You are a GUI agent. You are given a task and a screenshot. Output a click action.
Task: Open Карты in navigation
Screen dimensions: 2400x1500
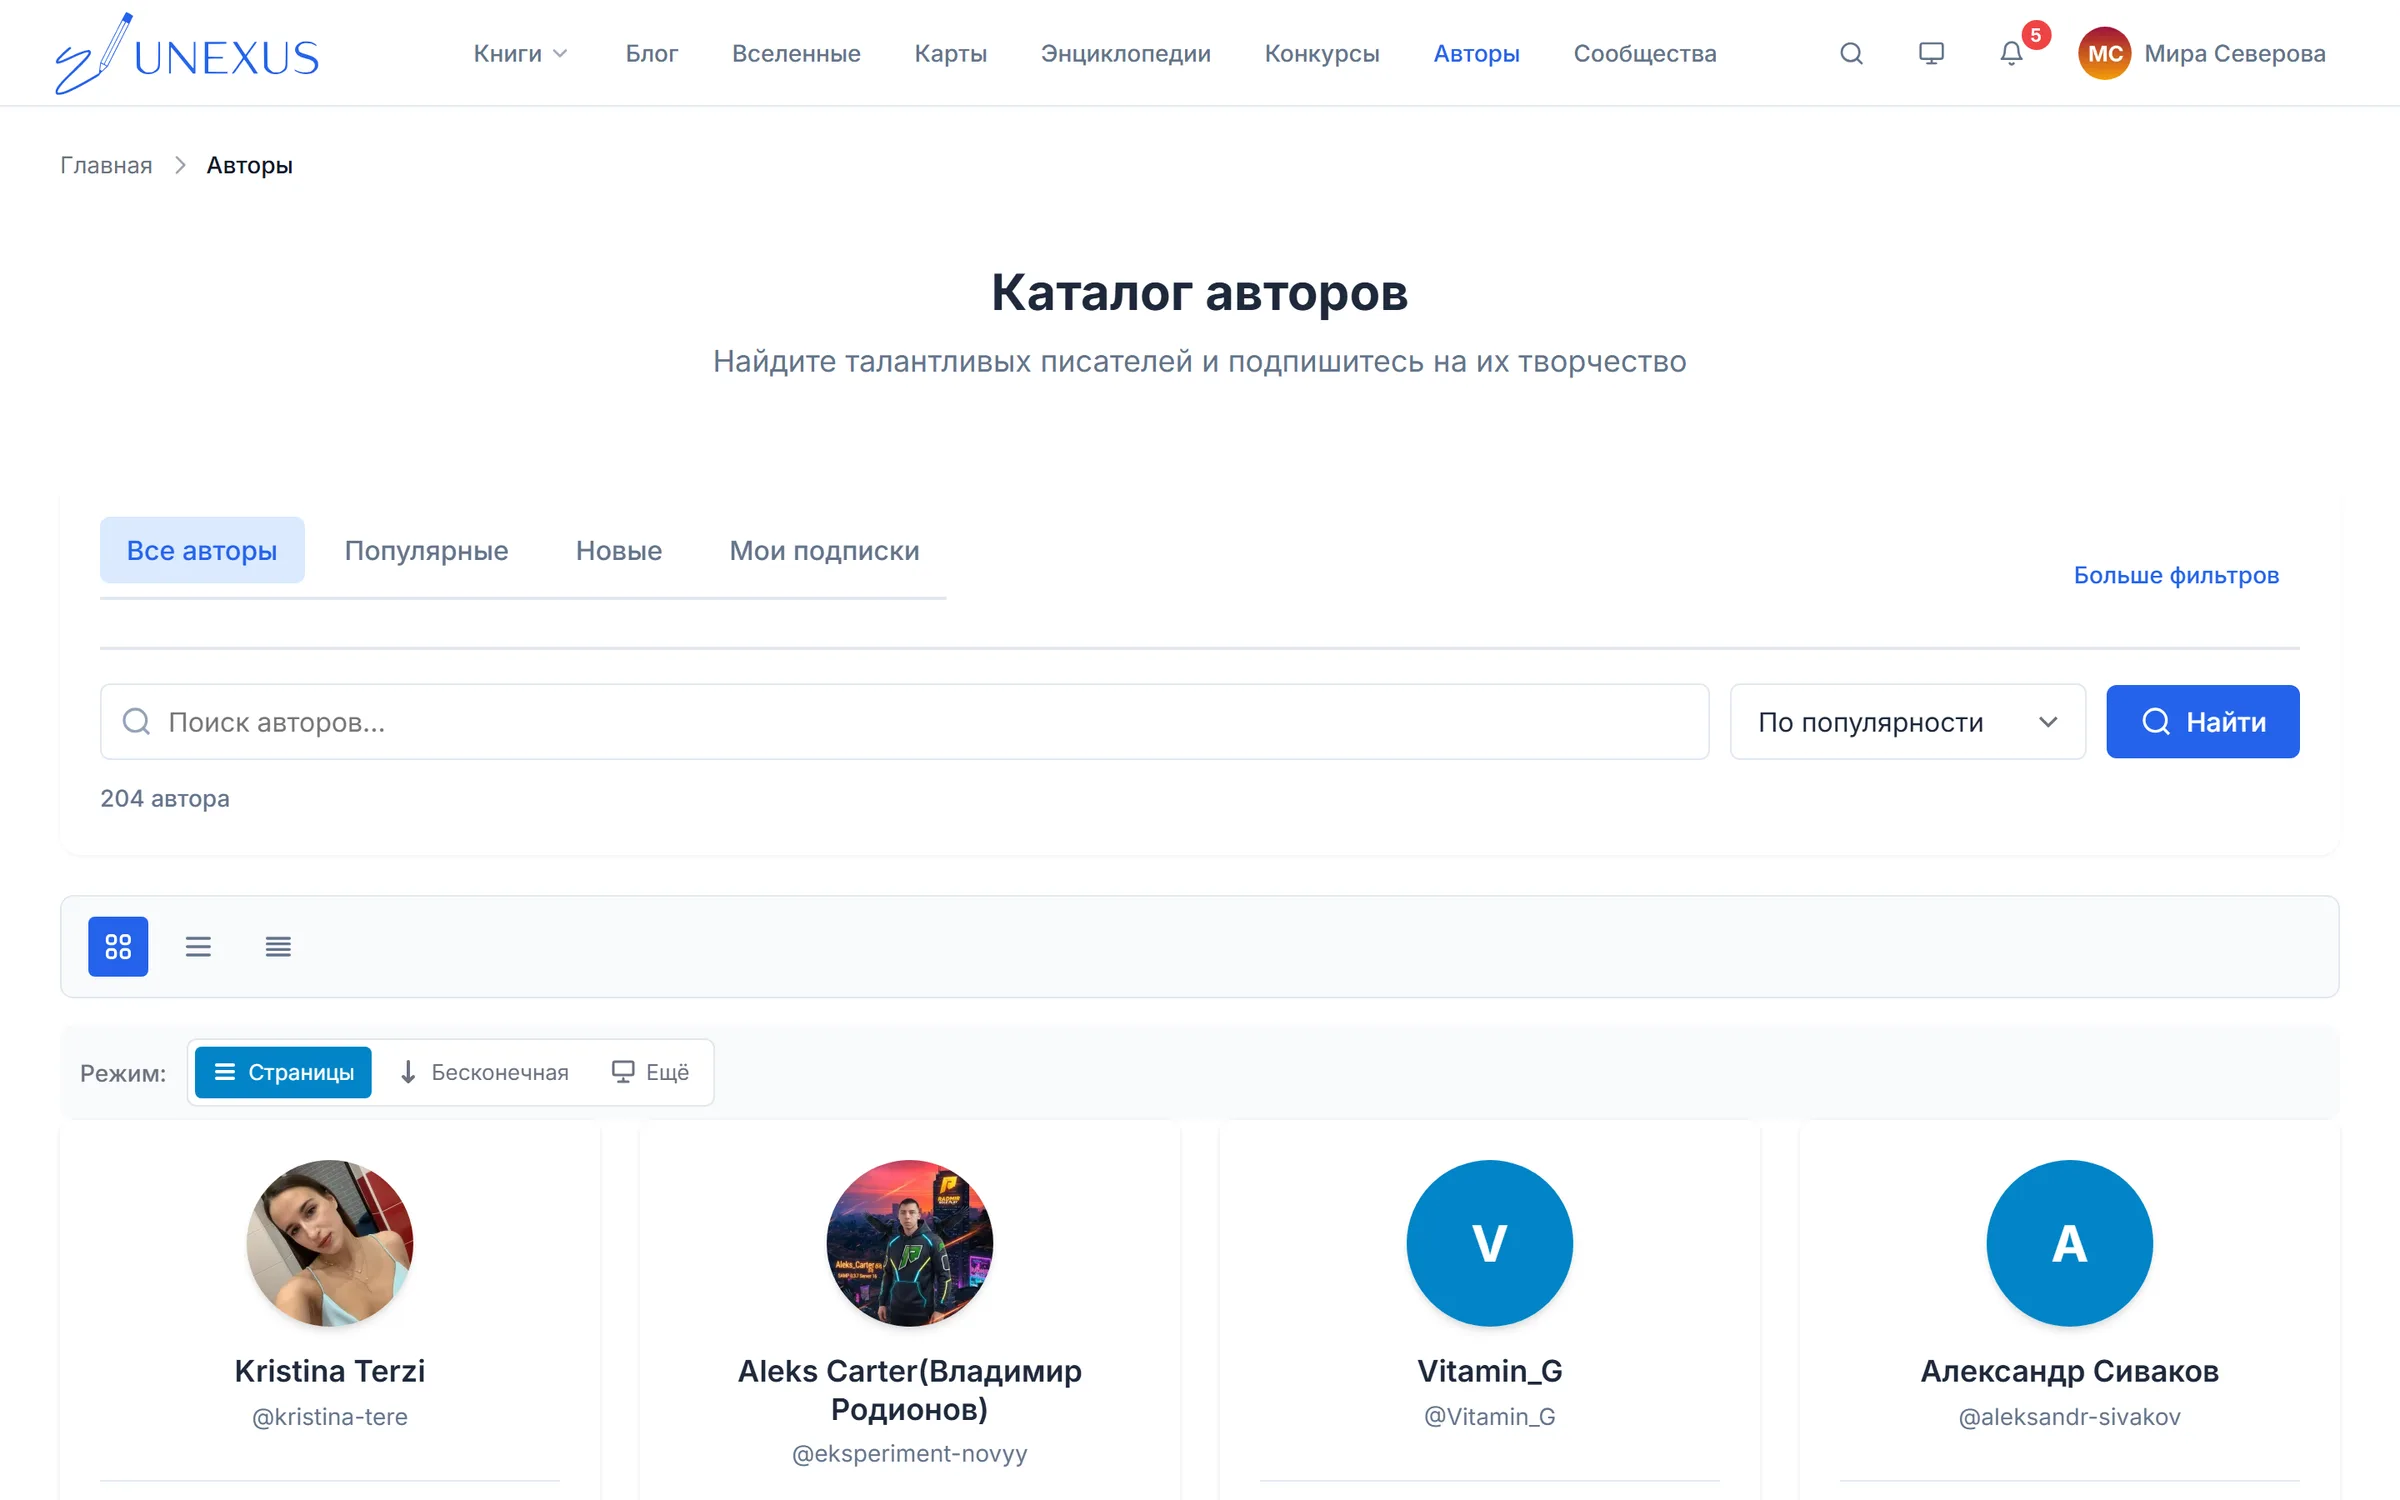click(x=950, y=53)
